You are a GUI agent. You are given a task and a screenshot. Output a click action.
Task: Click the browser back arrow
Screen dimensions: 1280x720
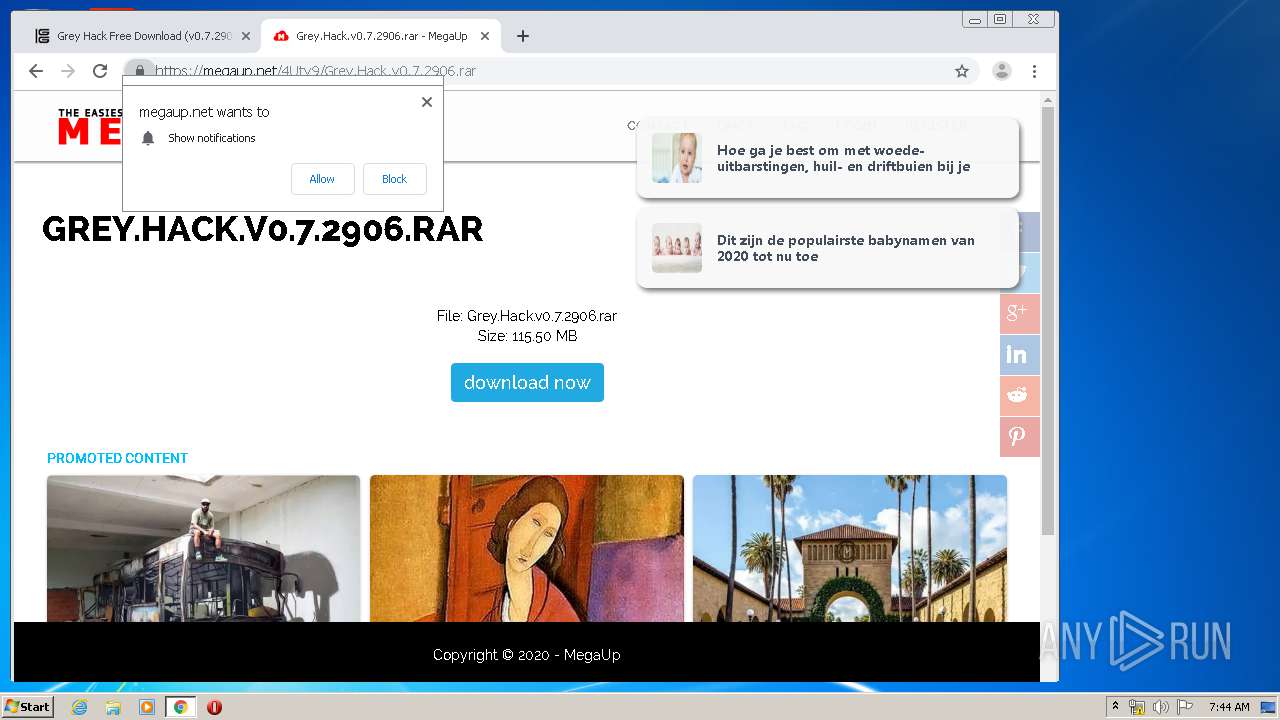[36, 71]
